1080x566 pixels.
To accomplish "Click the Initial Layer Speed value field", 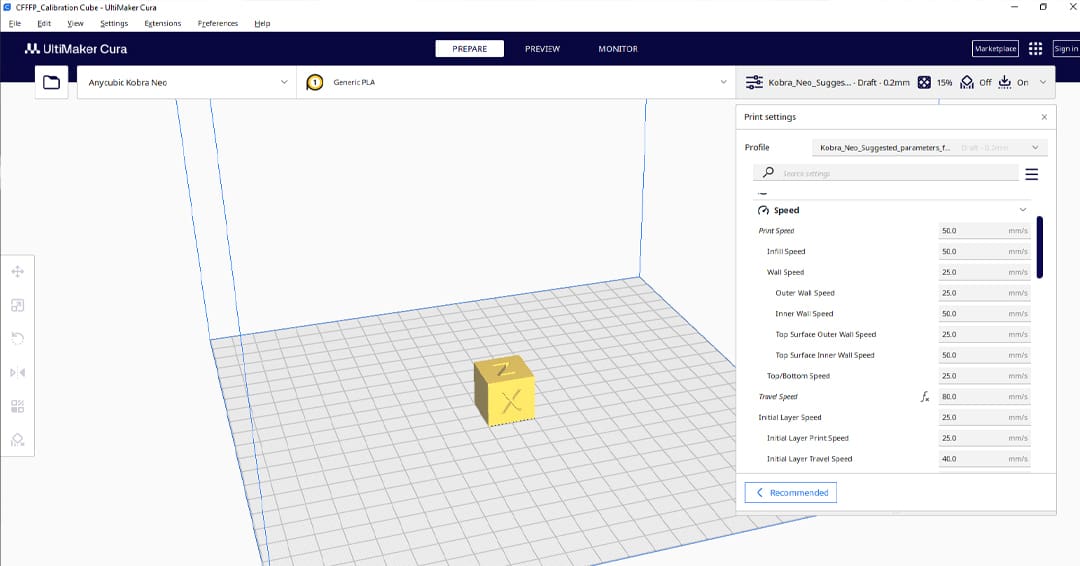I will pyautogui.click(x=984, y=417).
